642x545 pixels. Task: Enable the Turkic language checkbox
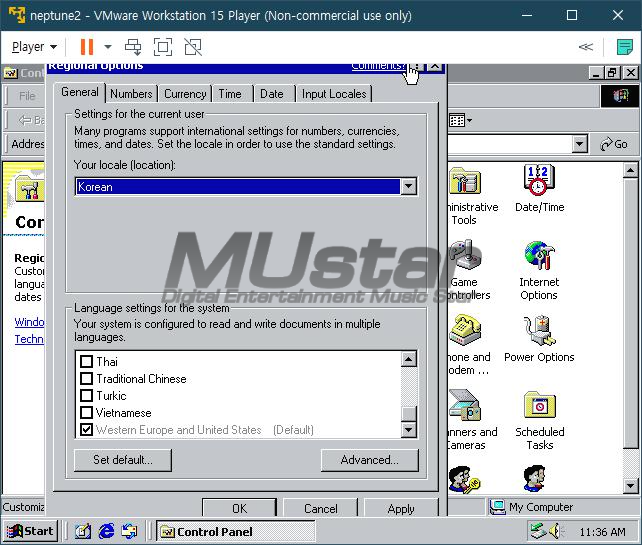[86, 396]
